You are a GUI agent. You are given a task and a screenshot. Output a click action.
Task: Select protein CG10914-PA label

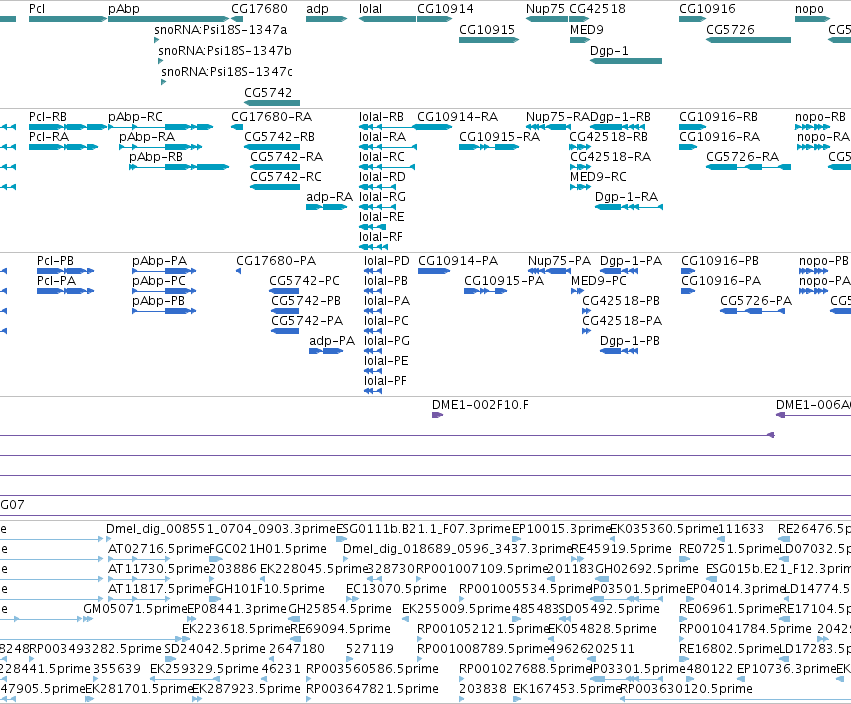[x=458, y=261]
